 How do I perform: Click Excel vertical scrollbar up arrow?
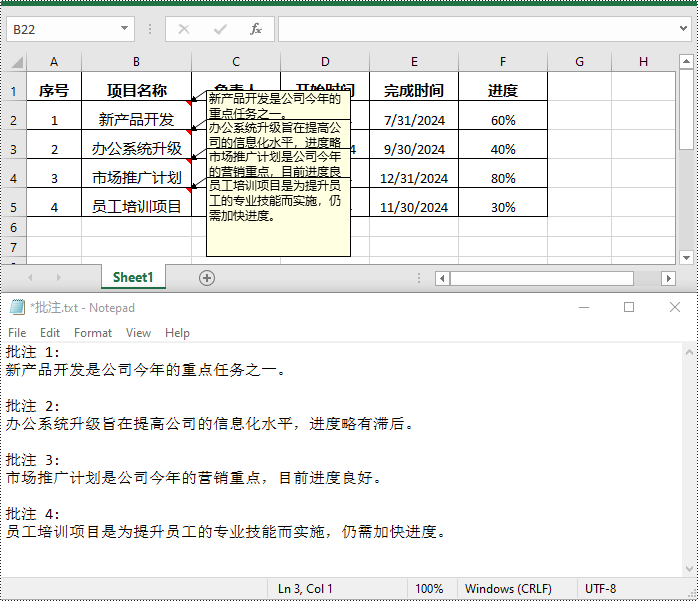coord(686,61)
